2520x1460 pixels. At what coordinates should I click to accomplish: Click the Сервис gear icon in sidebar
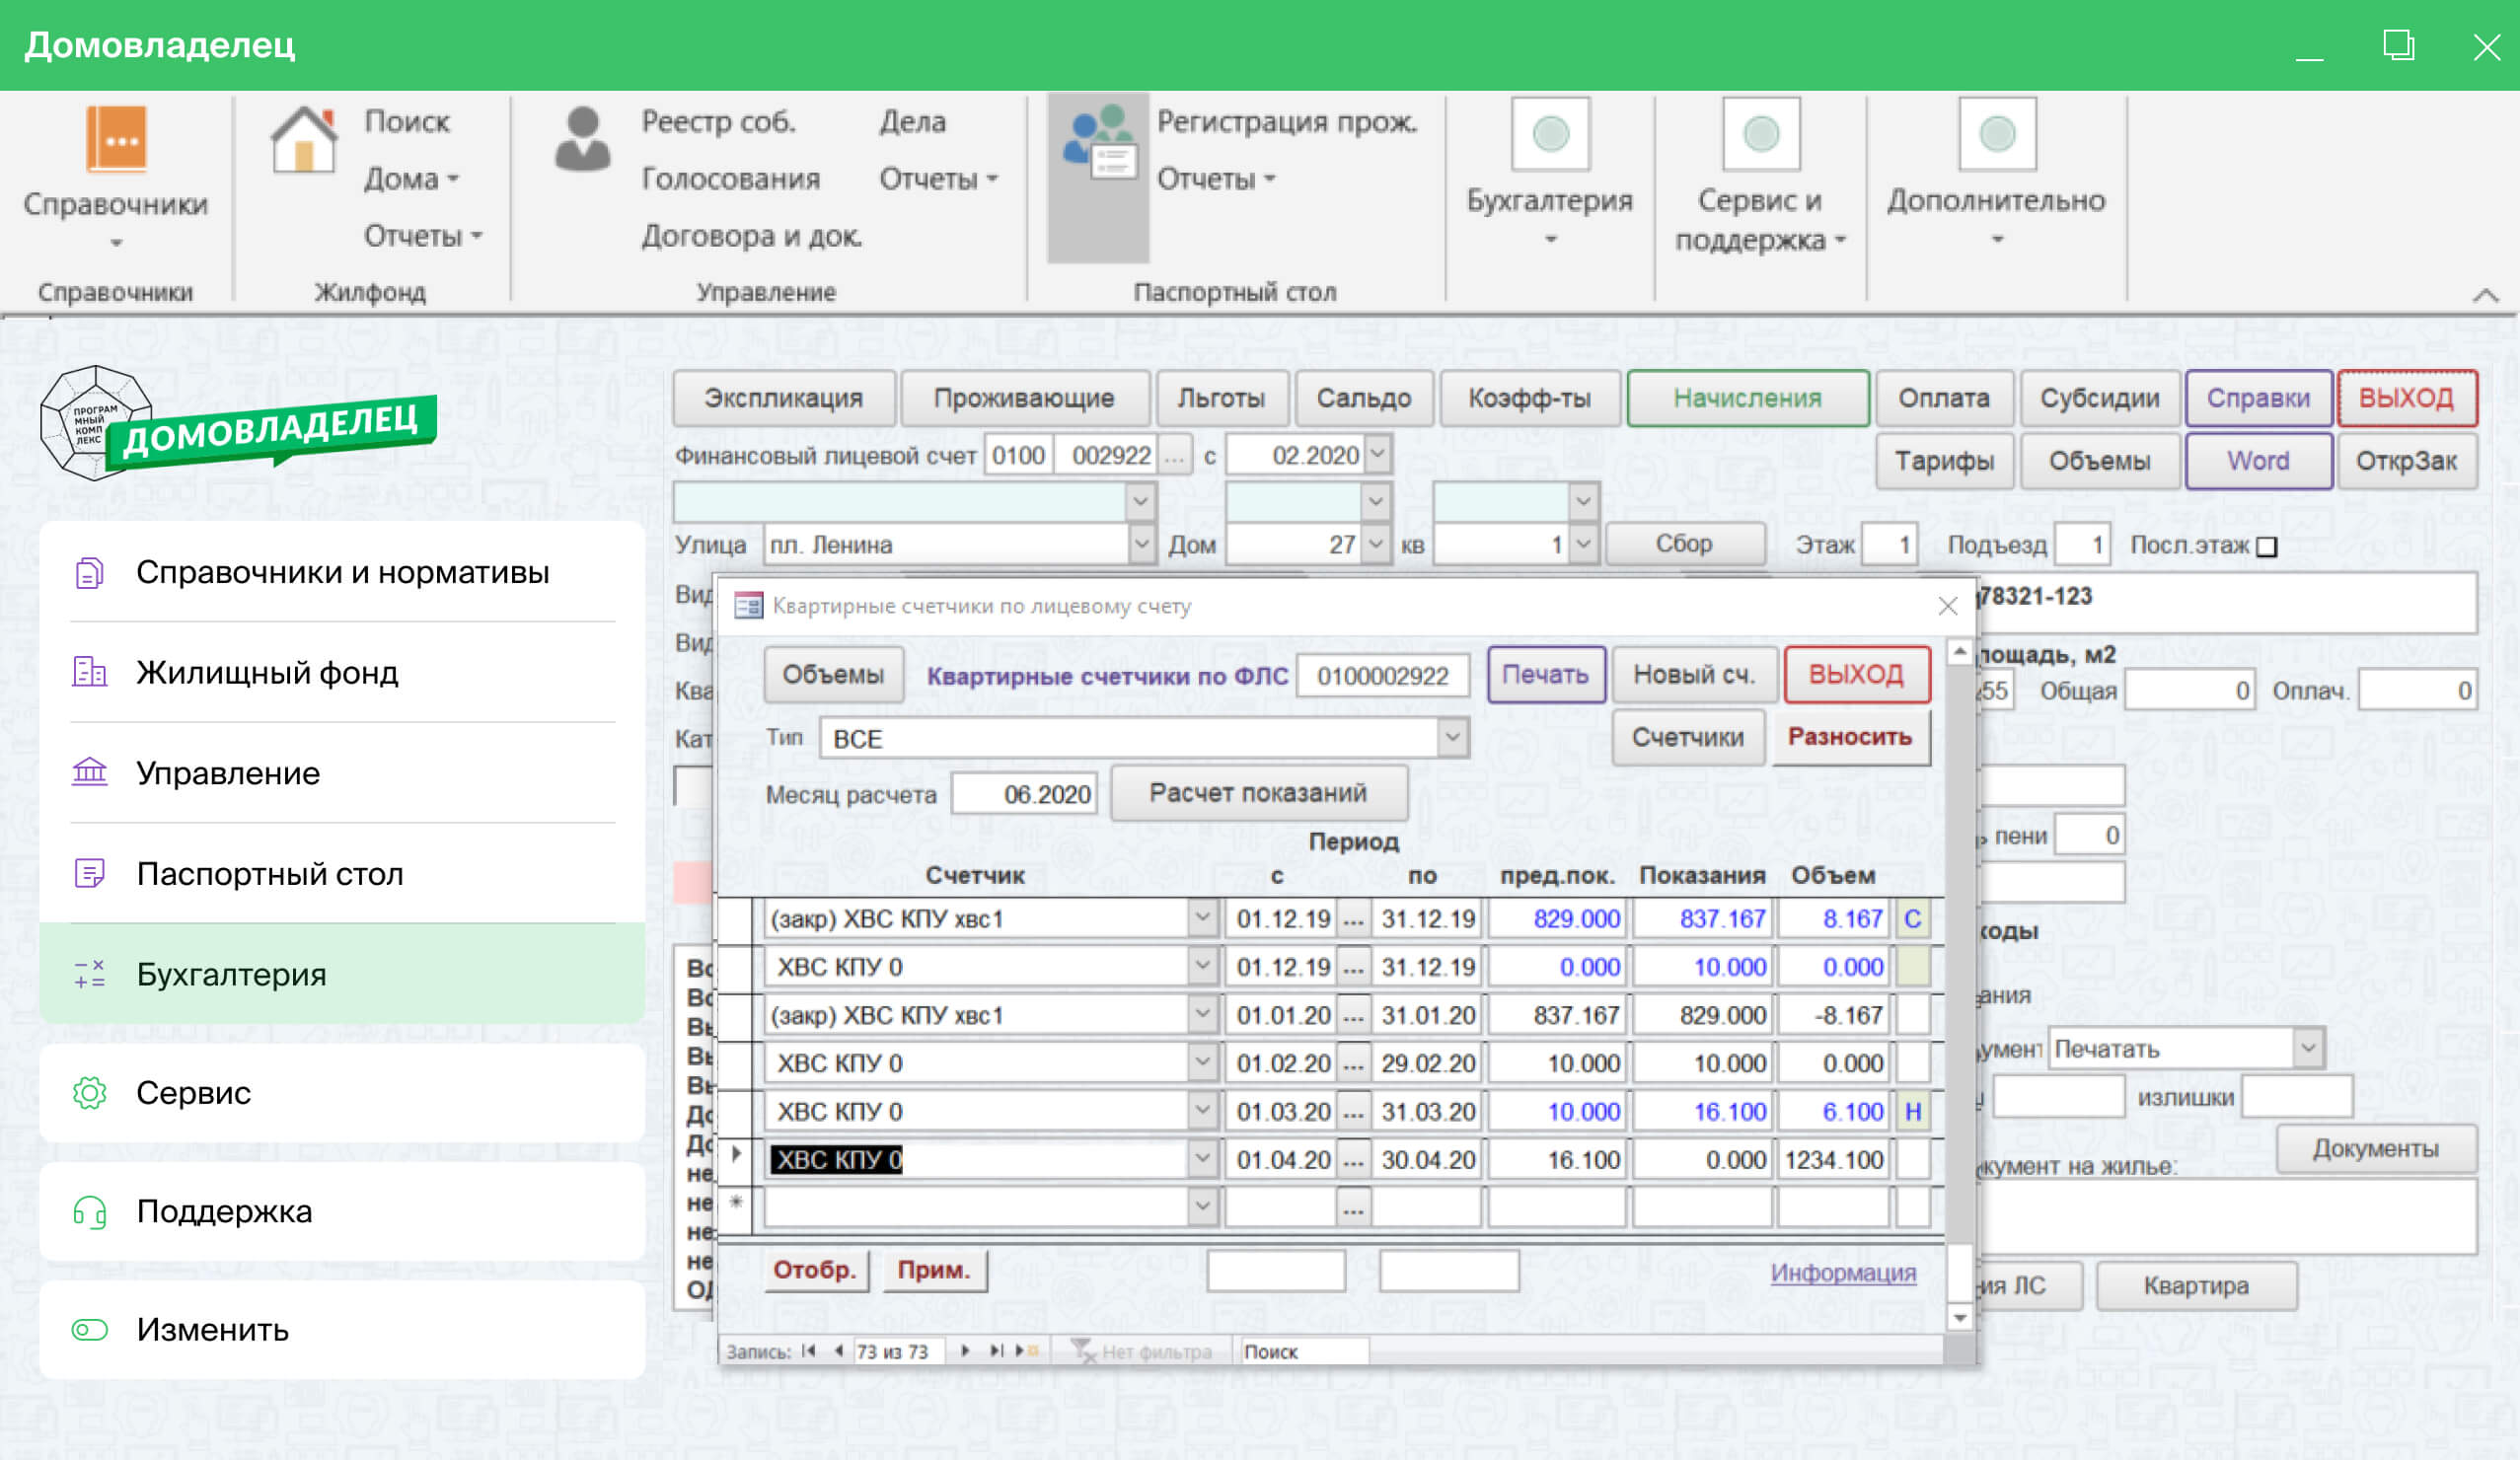pyautogui.click(x=90, y=1093)
